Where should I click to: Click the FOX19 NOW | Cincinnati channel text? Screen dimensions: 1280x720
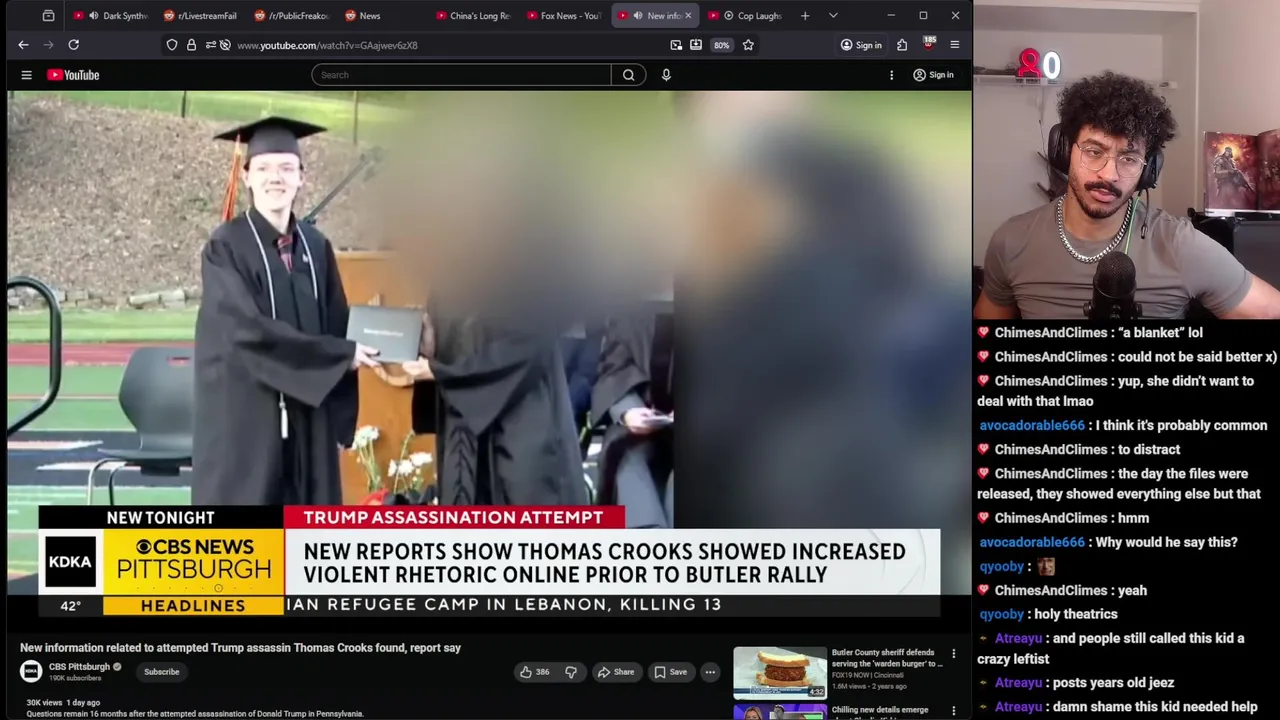click(x=868, y=675)
